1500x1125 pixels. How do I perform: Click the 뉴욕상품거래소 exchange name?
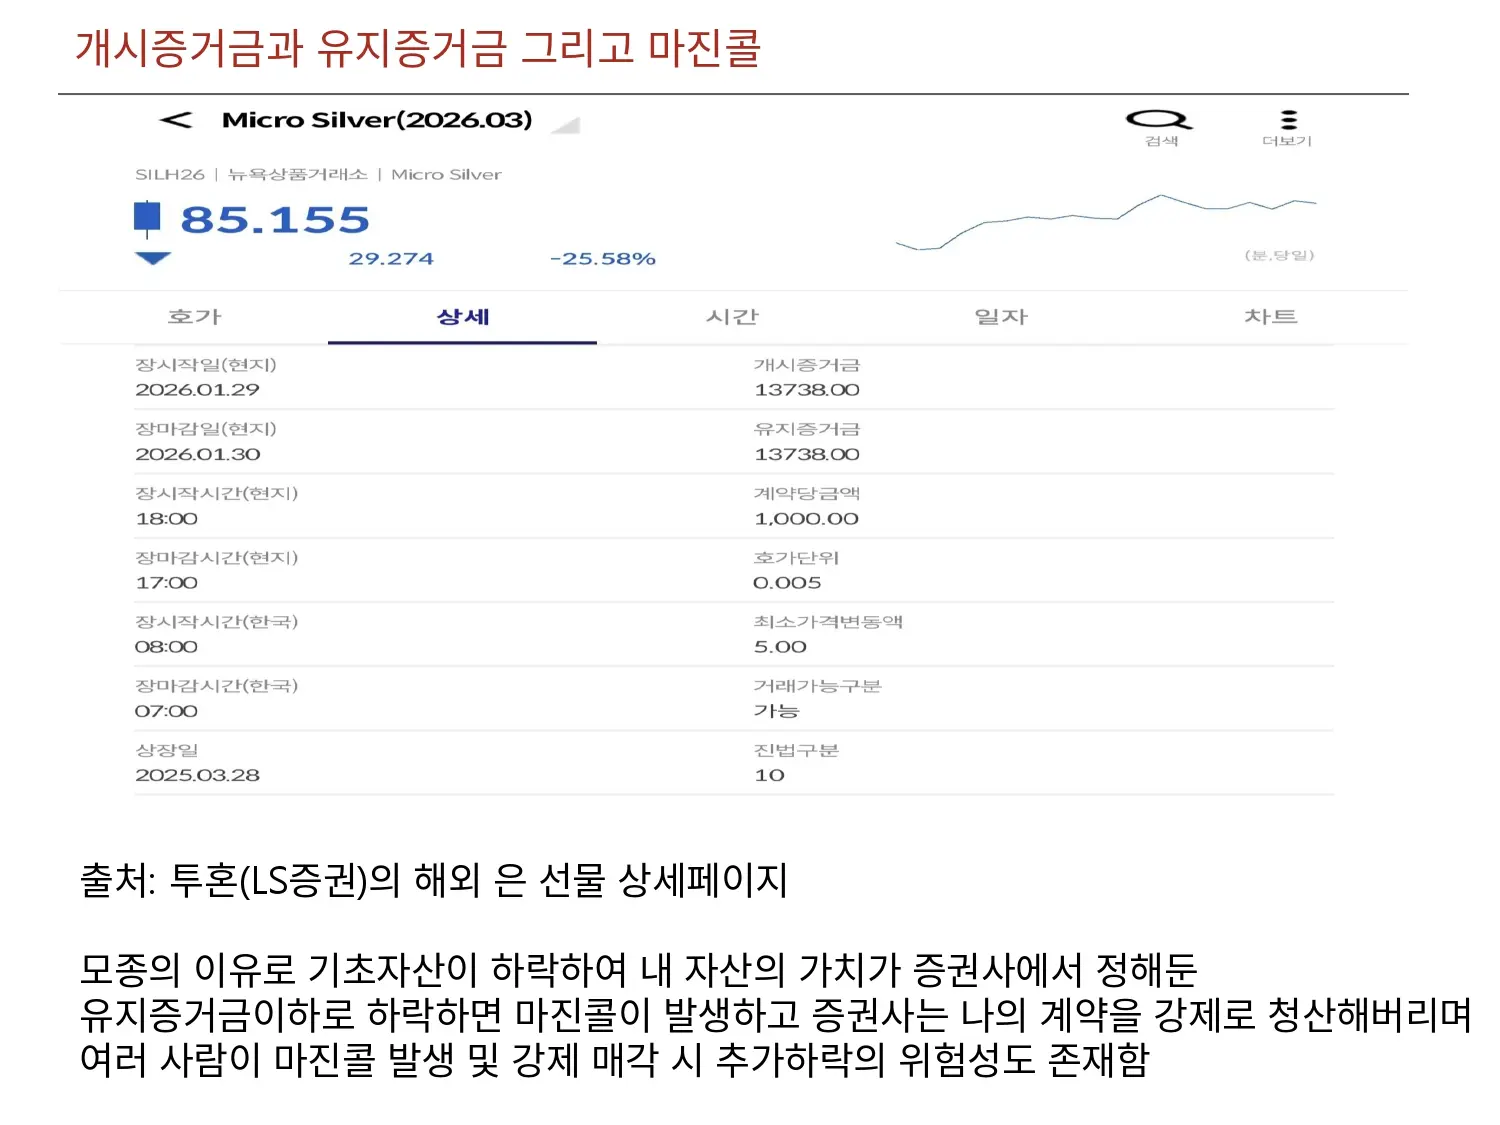click(298, 174)
